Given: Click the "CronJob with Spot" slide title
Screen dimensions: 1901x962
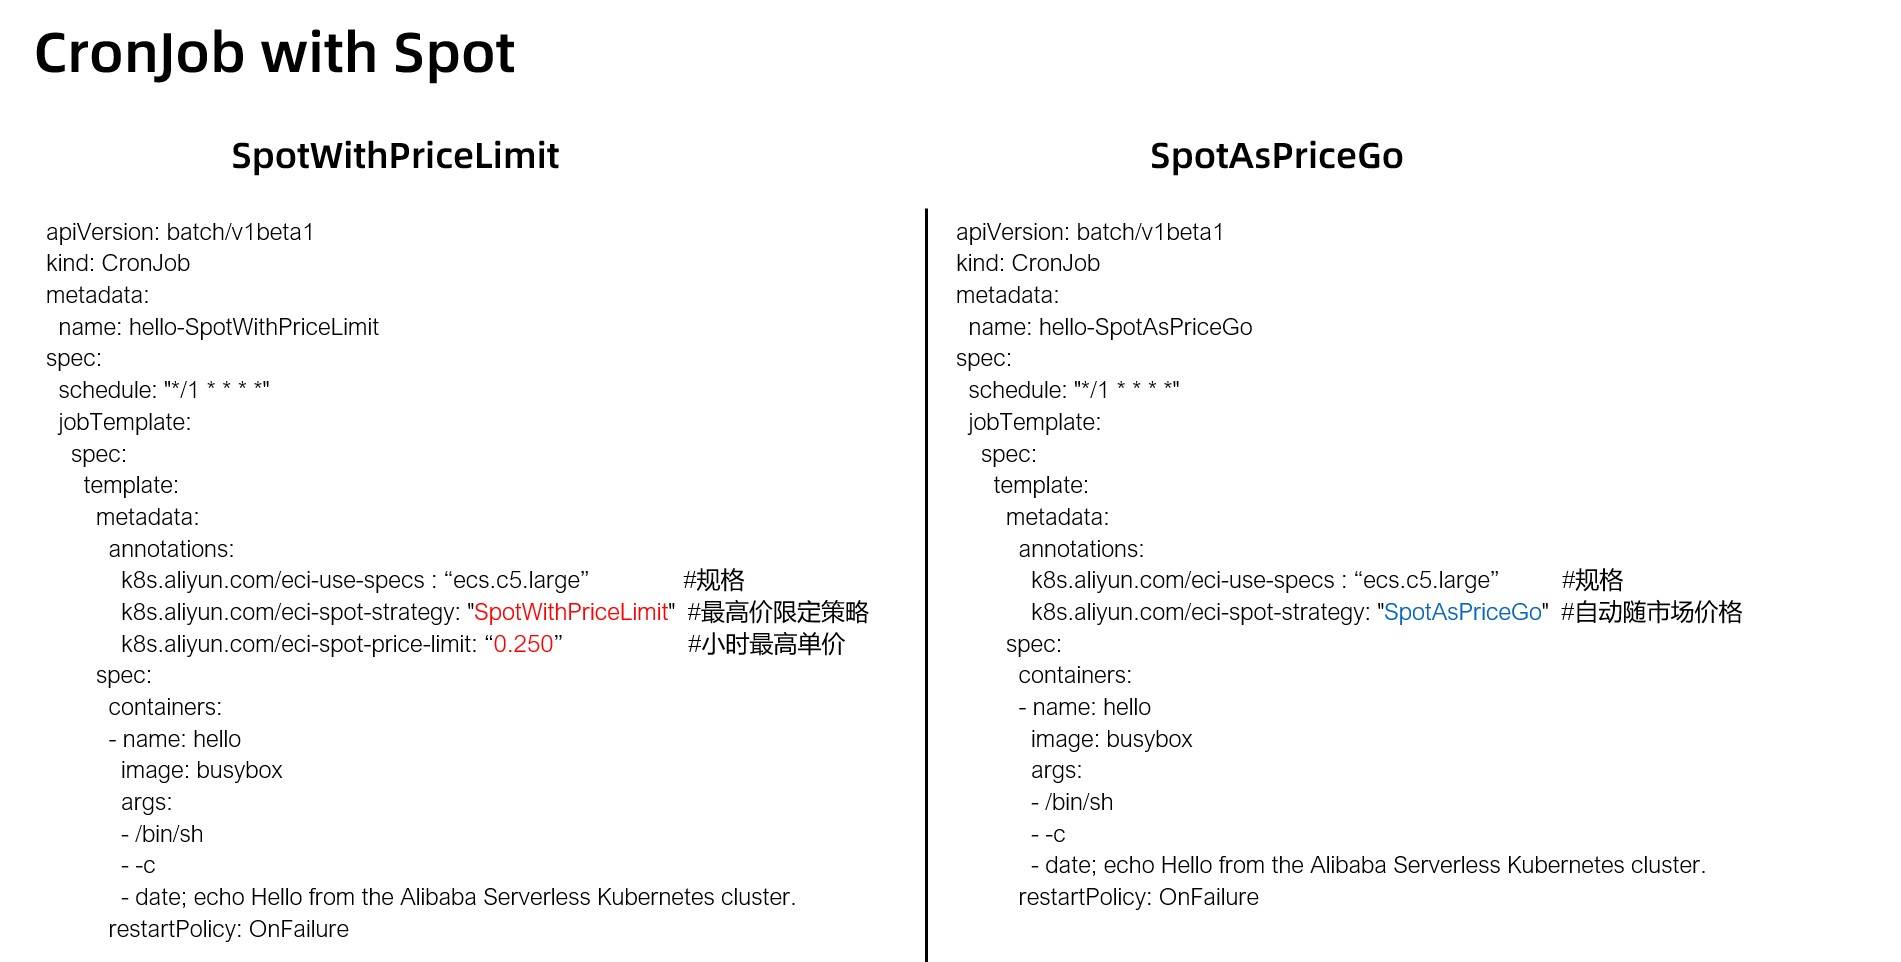Looking at the screenshot, I should [x=274, y=54].
